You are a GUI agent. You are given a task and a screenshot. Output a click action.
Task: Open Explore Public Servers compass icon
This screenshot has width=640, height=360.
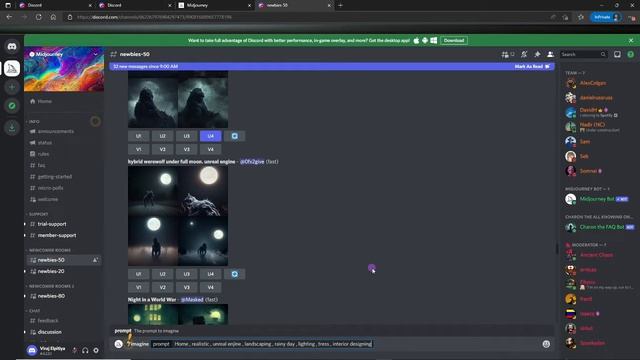coord(12,106)
